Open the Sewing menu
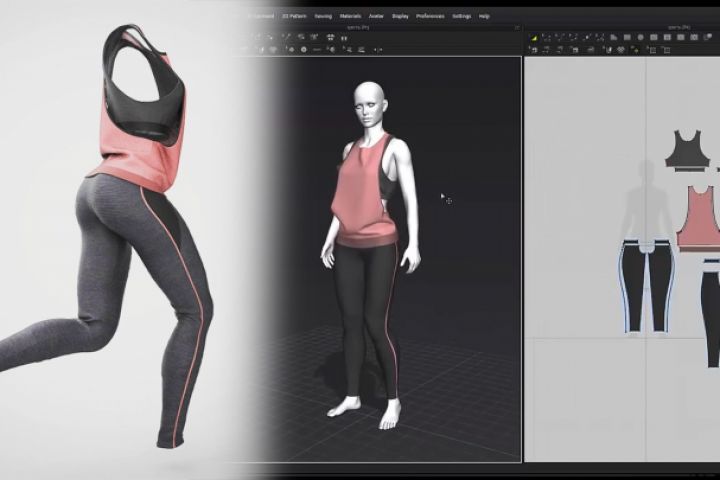This screenshot has height=480, width=720. pyautogui.click(x=323, y=16)
